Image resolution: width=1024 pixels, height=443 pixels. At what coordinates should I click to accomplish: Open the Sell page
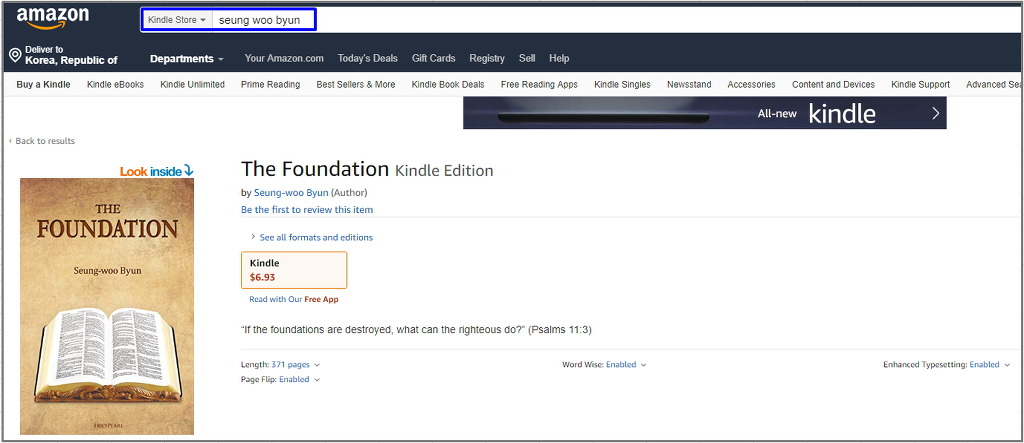tap(527, 58)
